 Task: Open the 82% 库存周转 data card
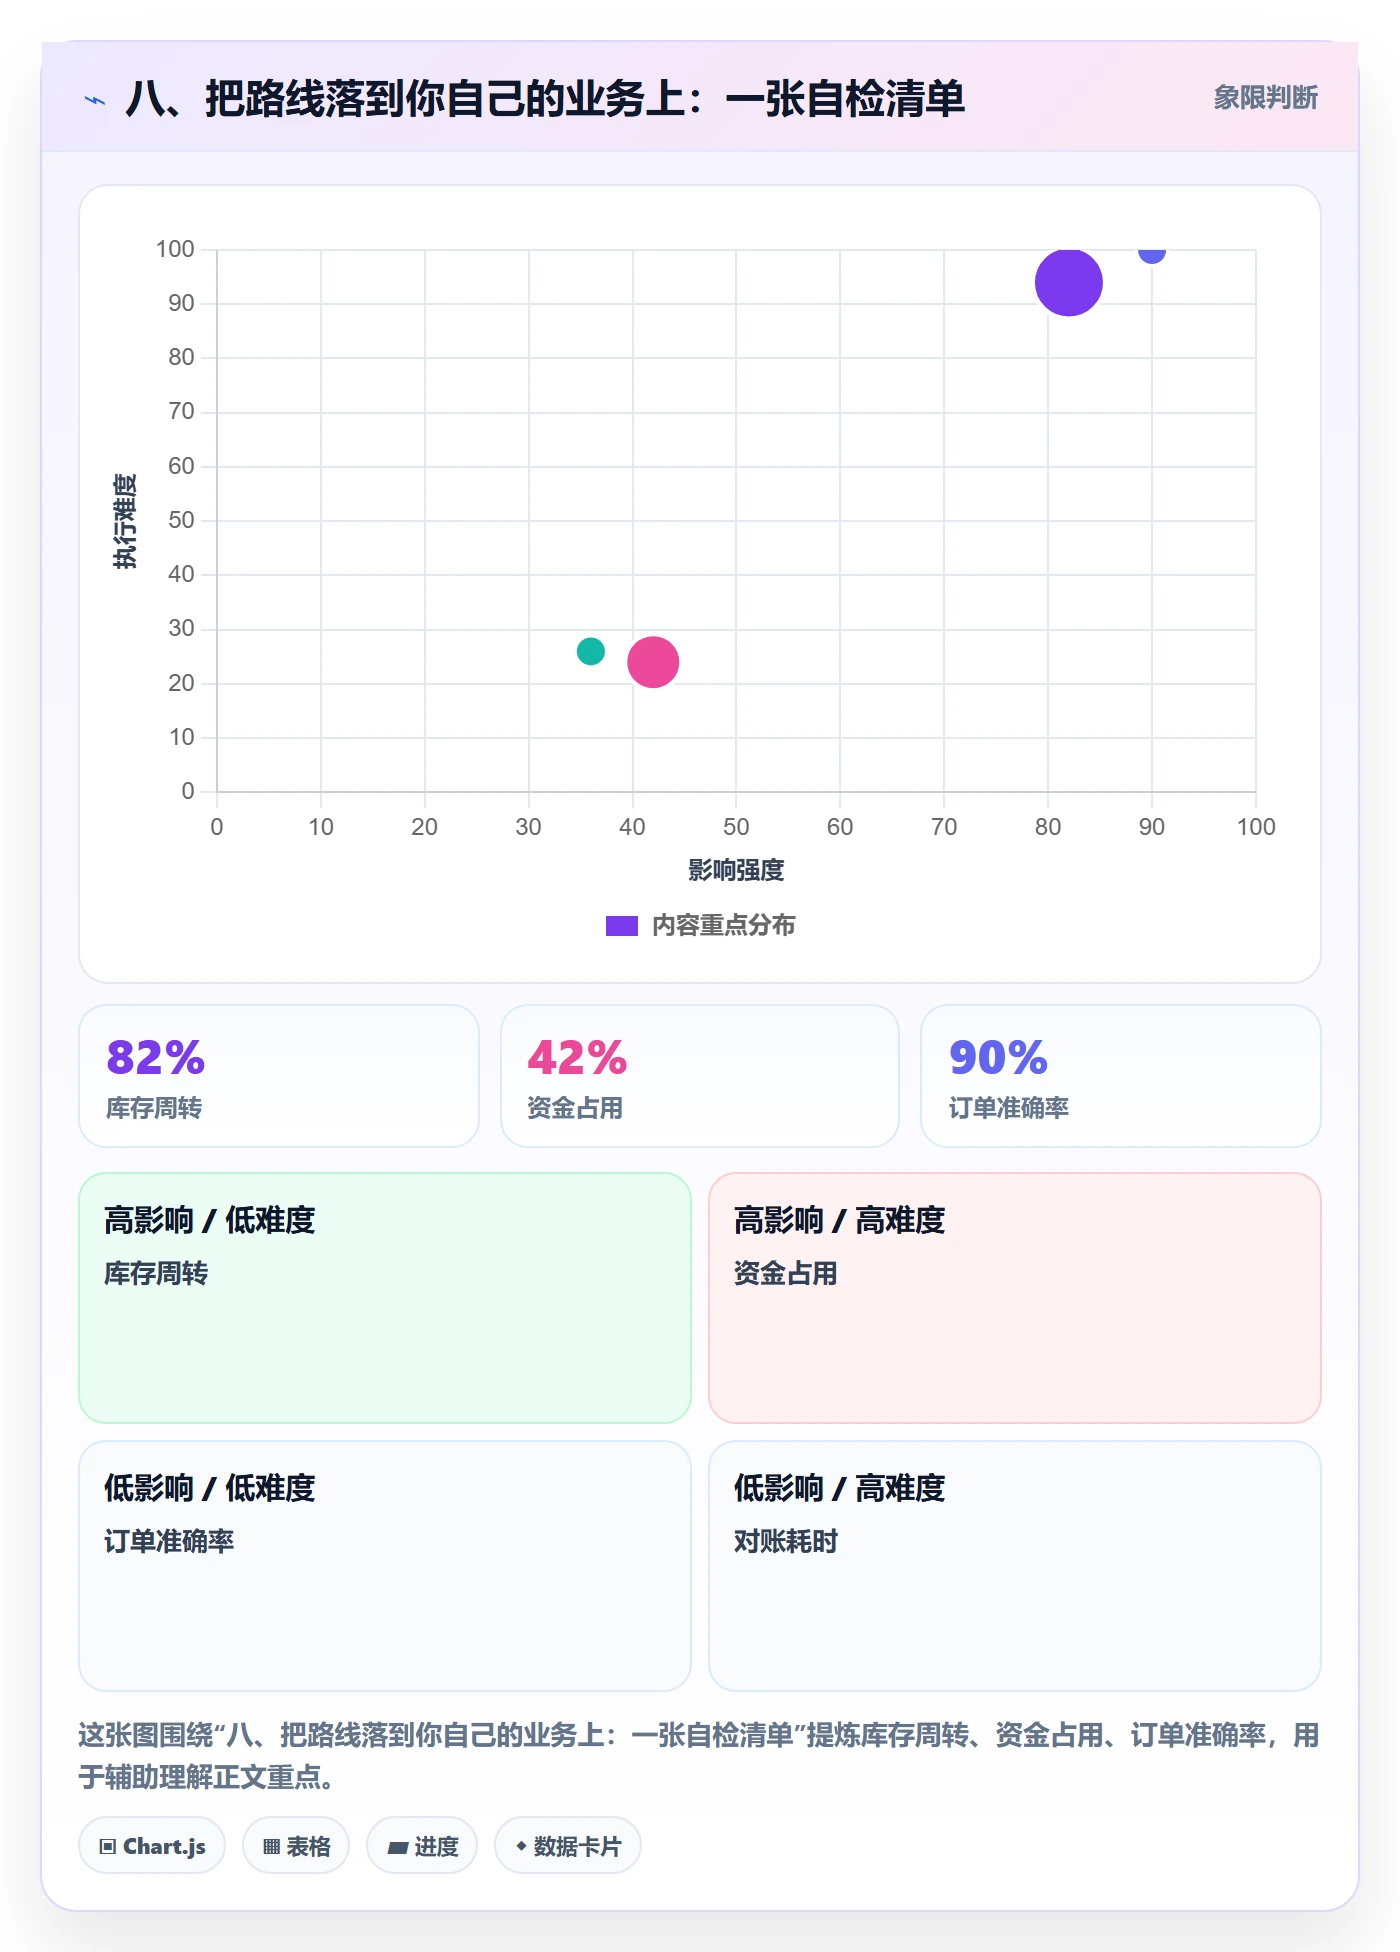click(279, 1076)
